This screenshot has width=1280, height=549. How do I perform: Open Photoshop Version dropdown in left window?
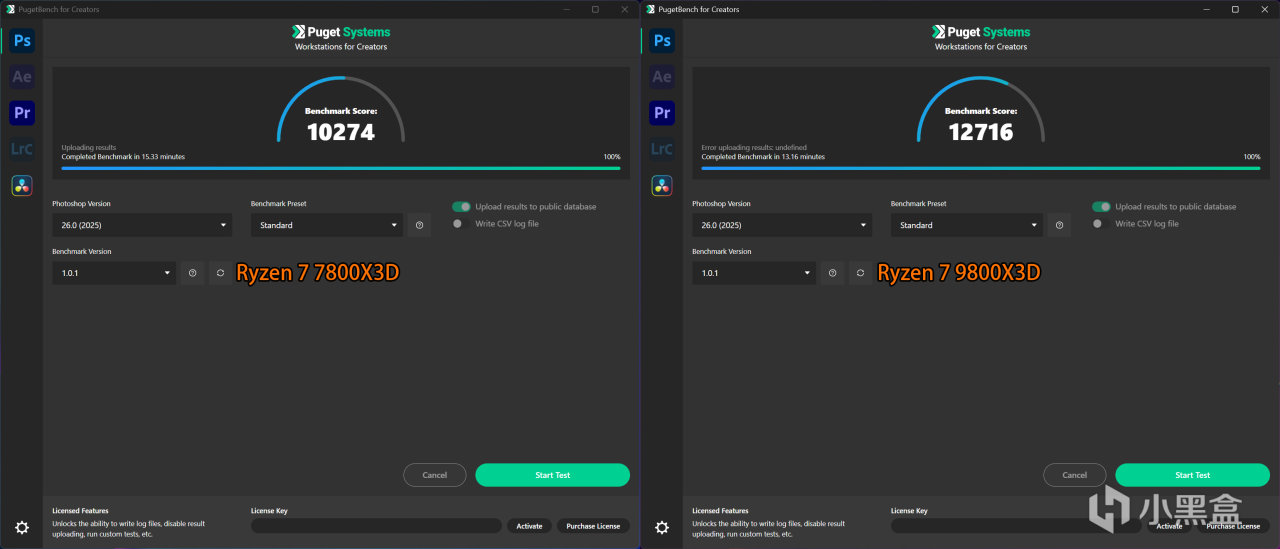click(142, 225)
